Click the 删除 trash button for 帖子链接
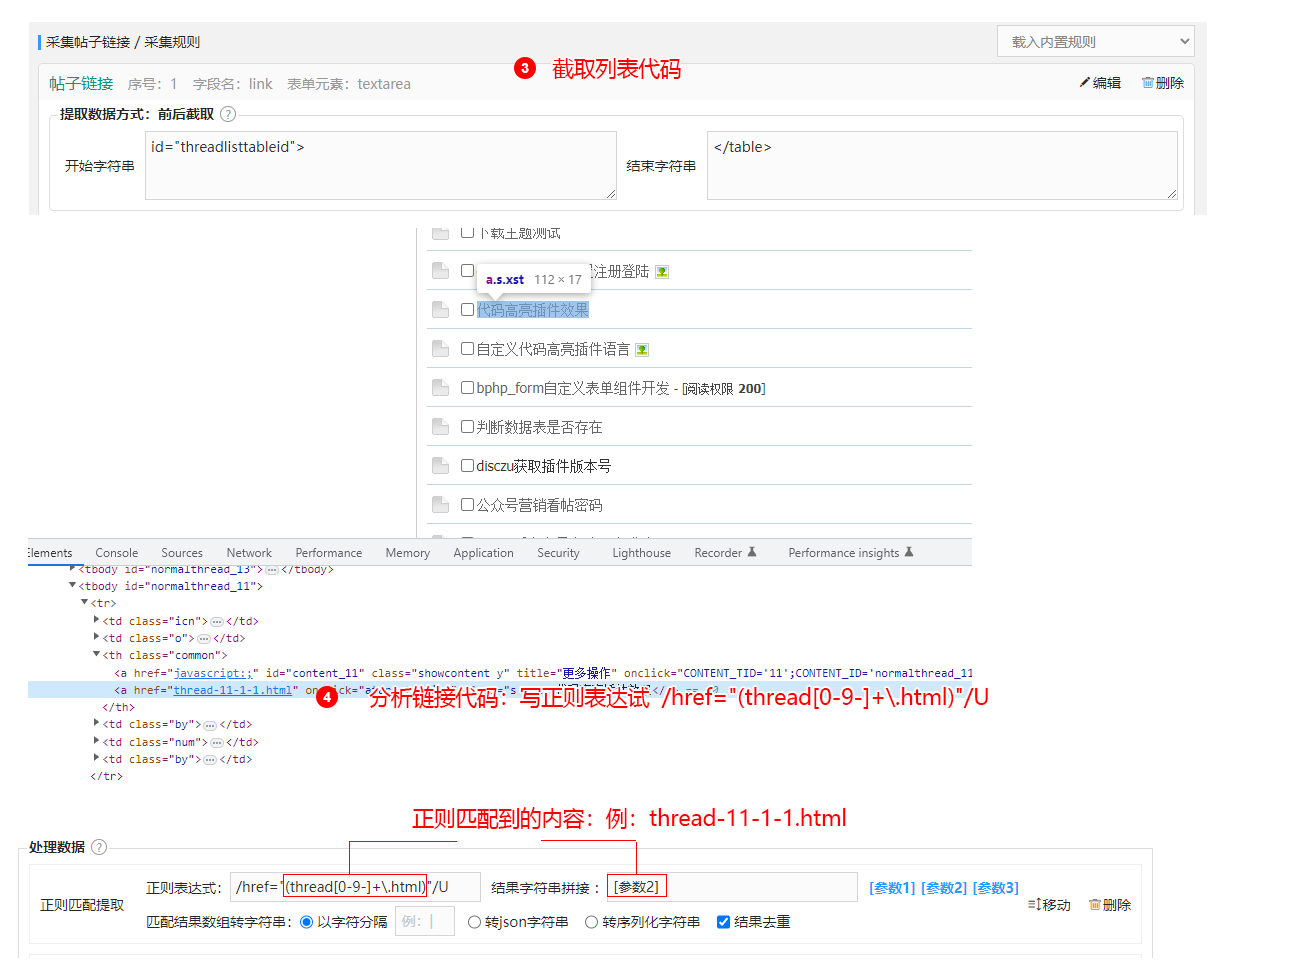Viewport: 1300px width, 978px height. coord(1162,83)
